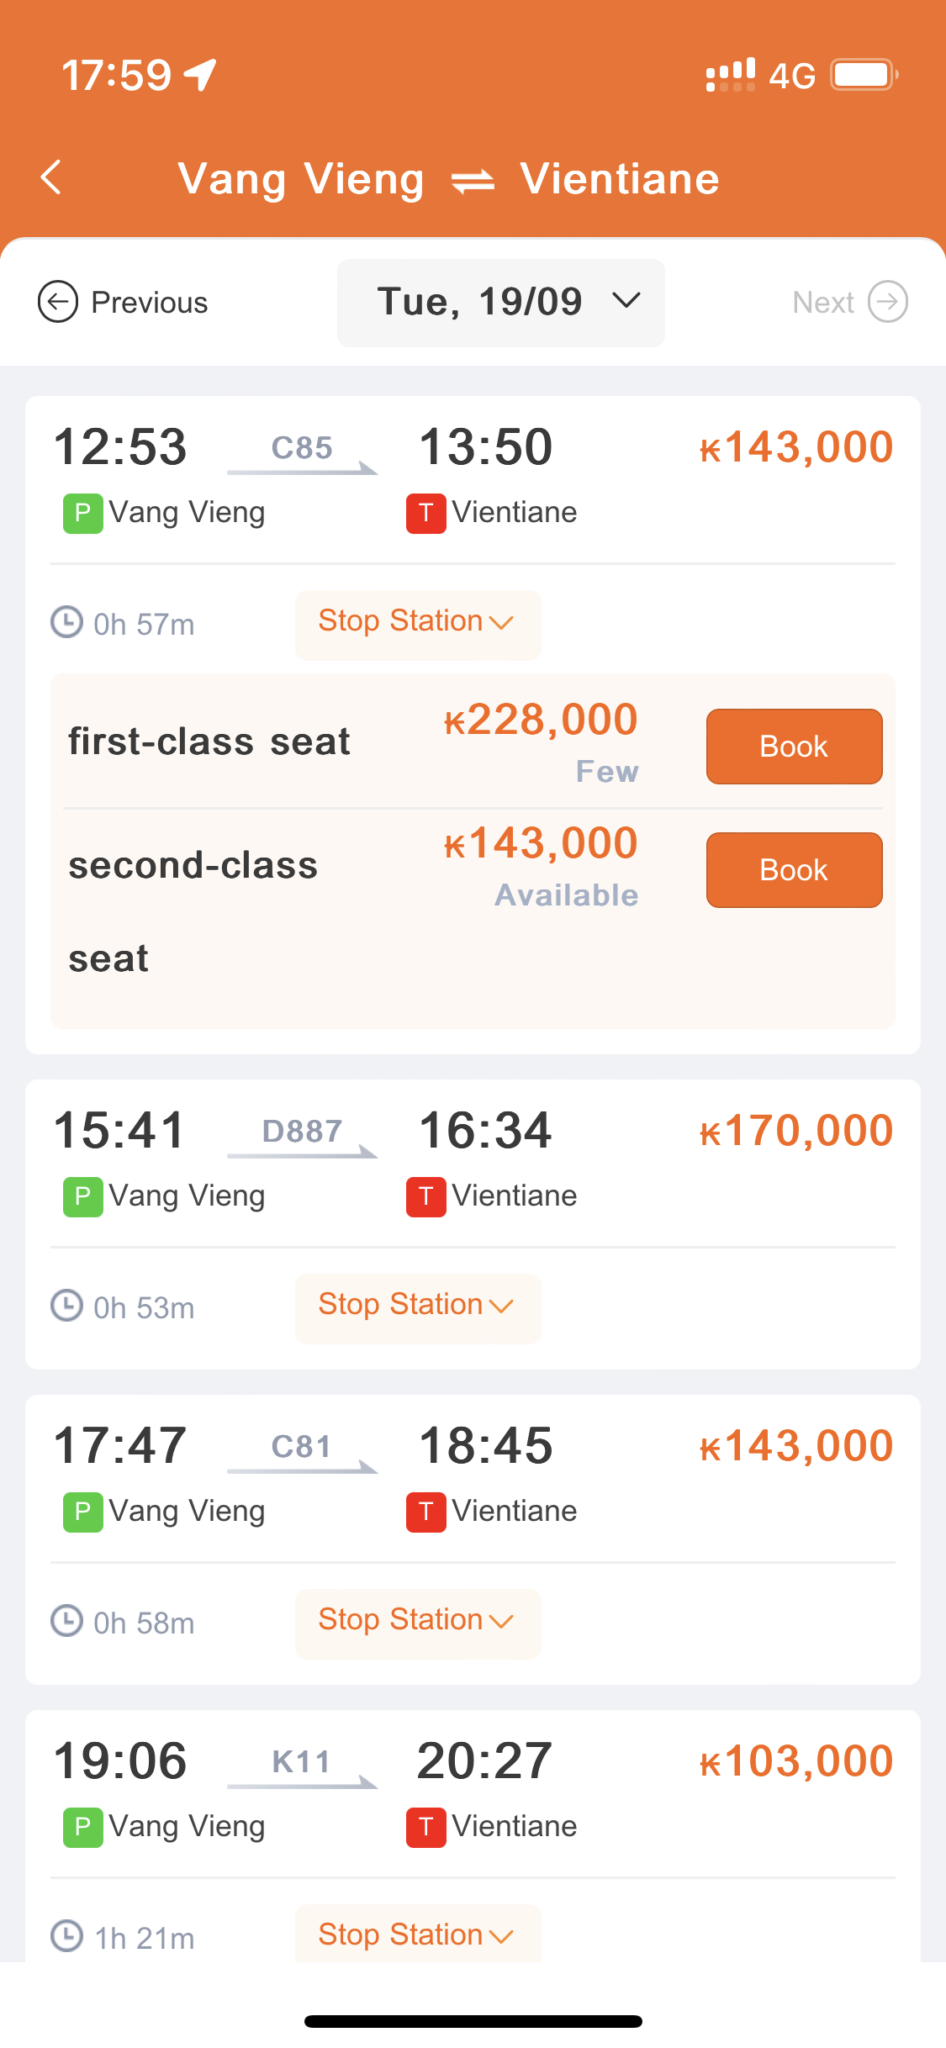The image size is (946, 2048).
Task: Tap the red T badge for 13:50 arrival
Action: (425, 514)
